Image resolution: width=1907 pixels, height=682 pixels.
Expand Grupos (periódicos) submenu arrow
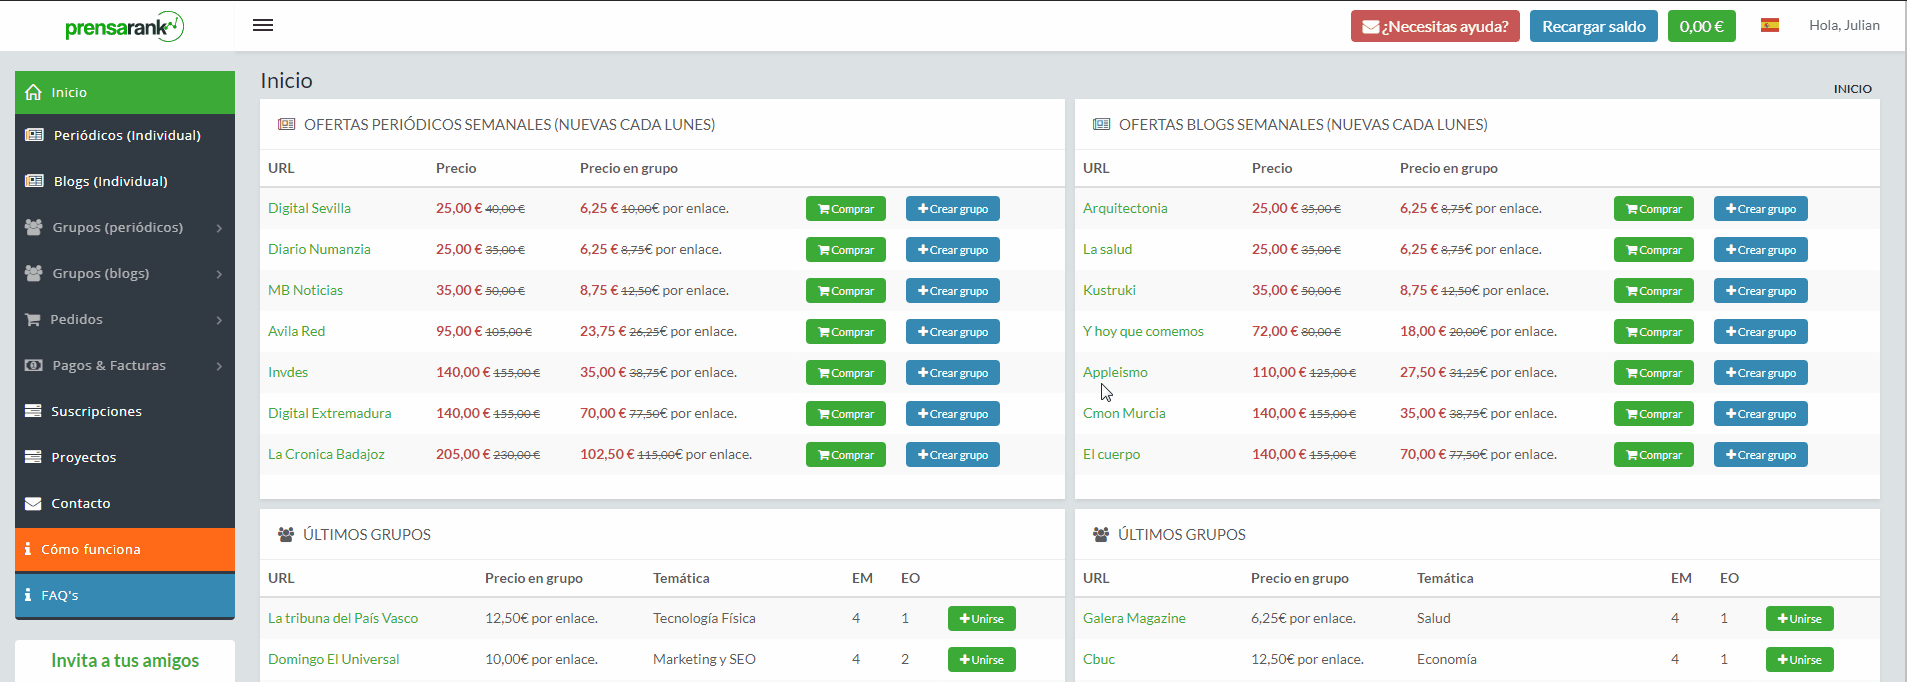219,228
